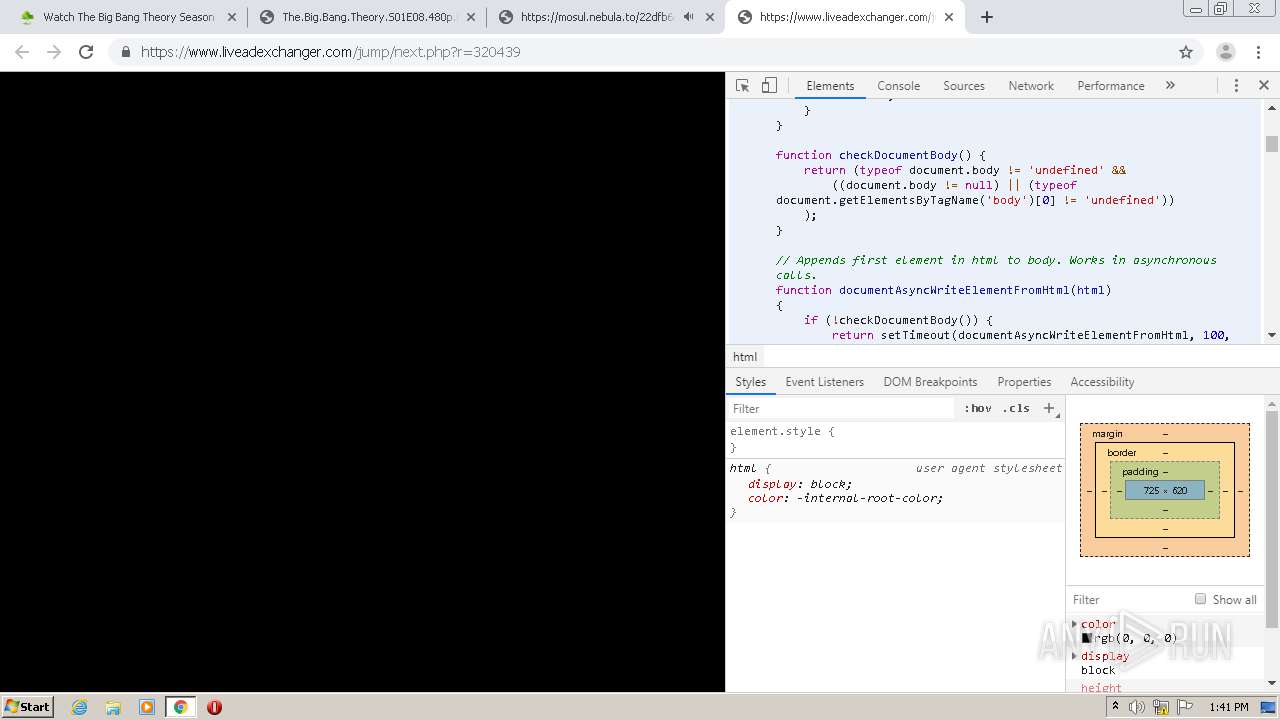Viewport: 1280px width, 720px height.
Task: Click the liveadexchanger URL address bar
Action: pos(330,52)
